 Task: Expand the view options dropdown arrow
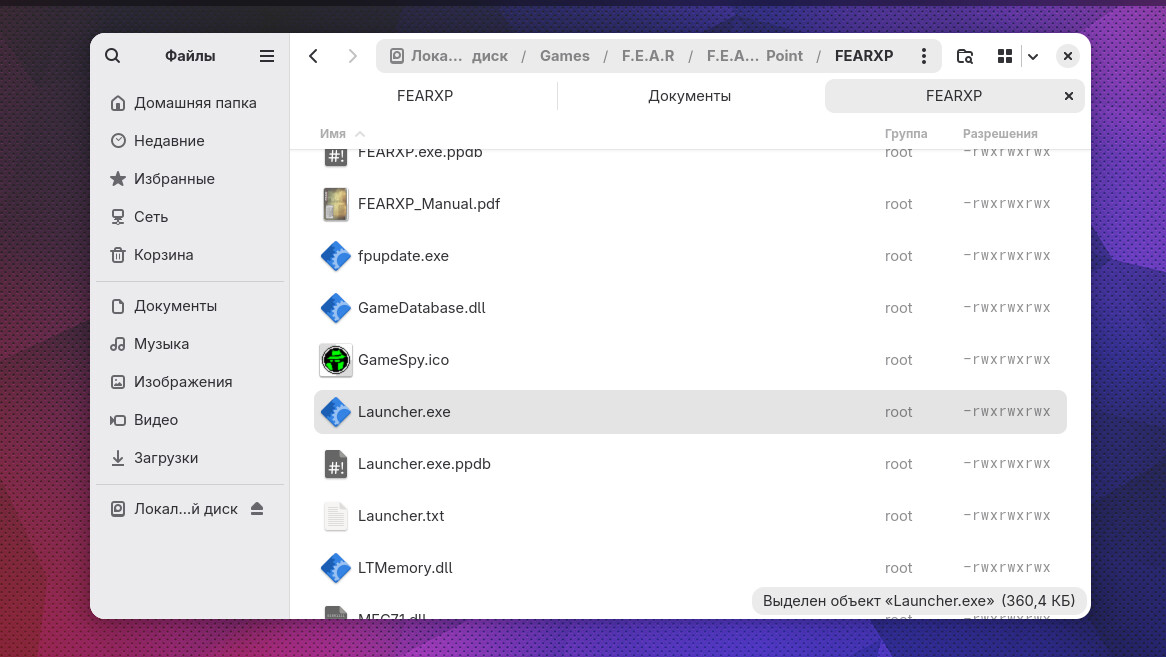click(x=1033, y=56)
